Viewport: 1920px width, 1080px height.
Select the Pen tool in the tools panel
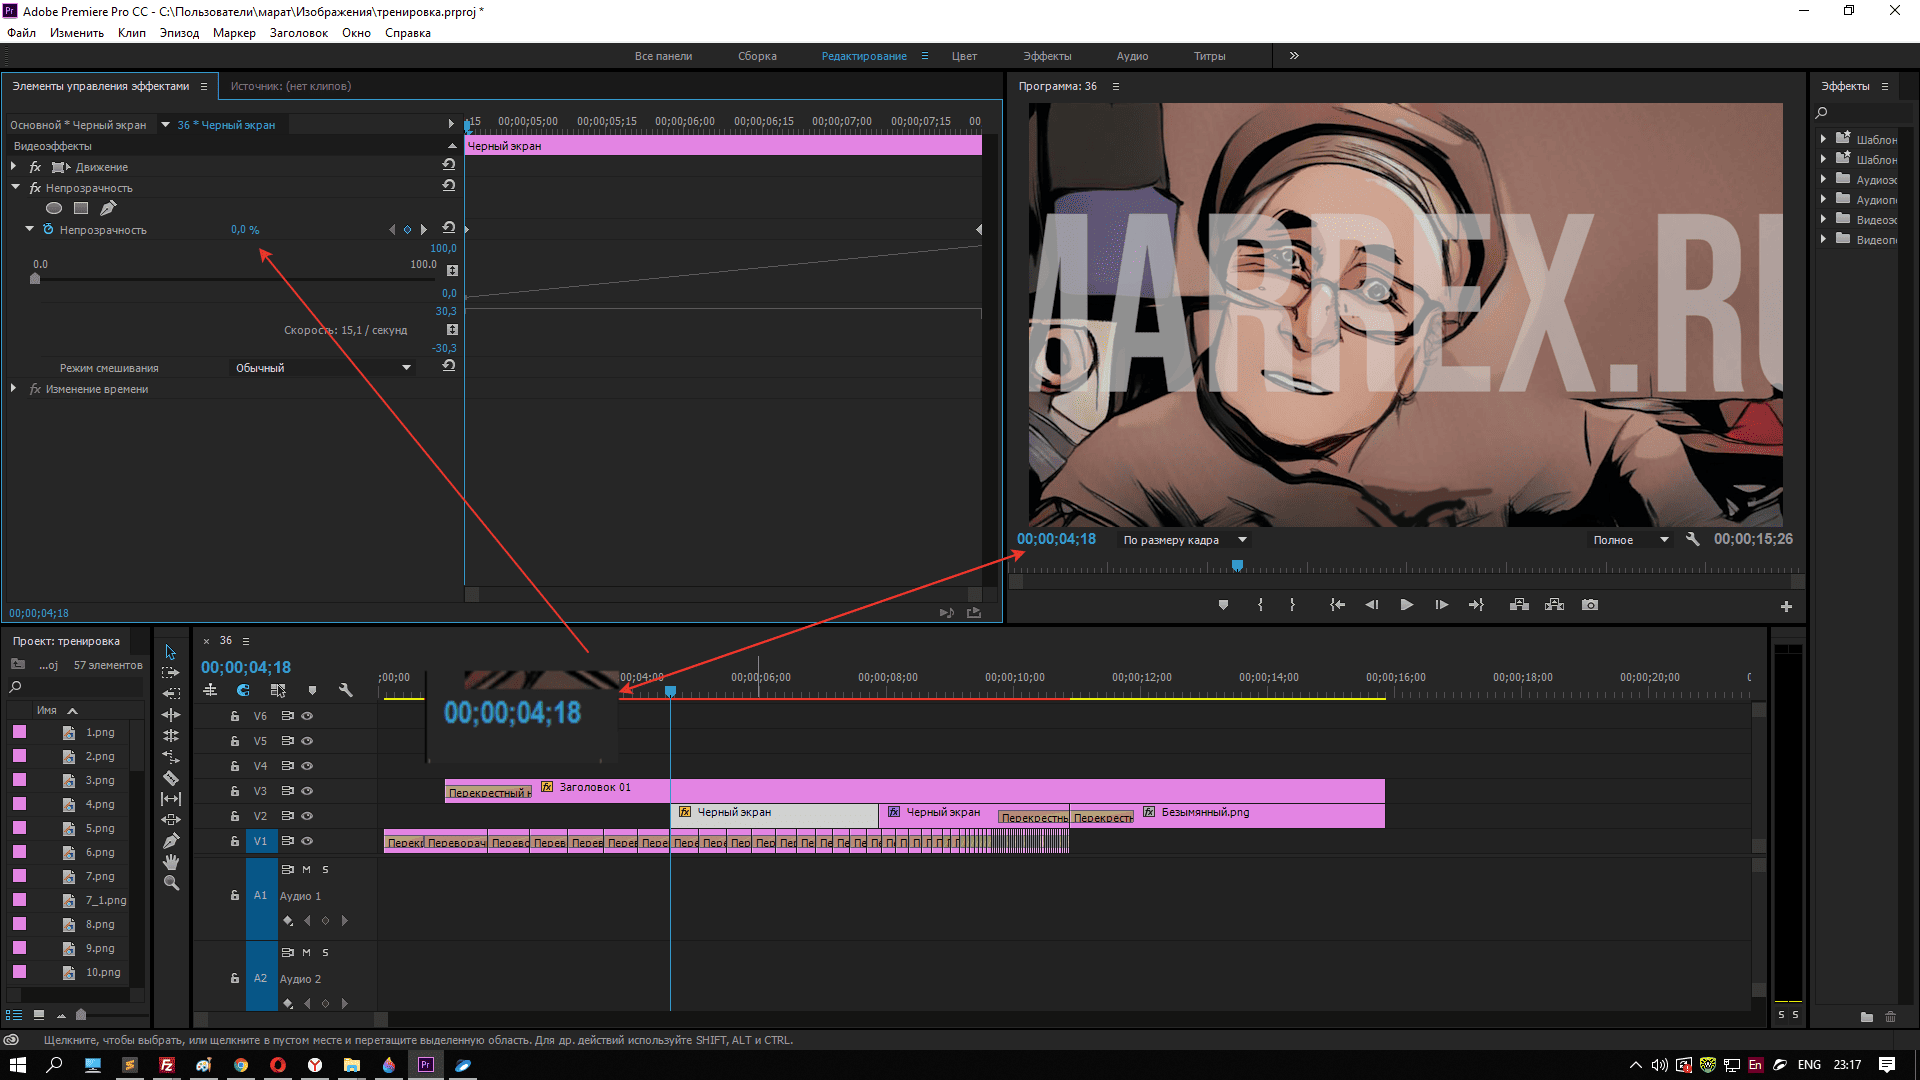[171, 841]
